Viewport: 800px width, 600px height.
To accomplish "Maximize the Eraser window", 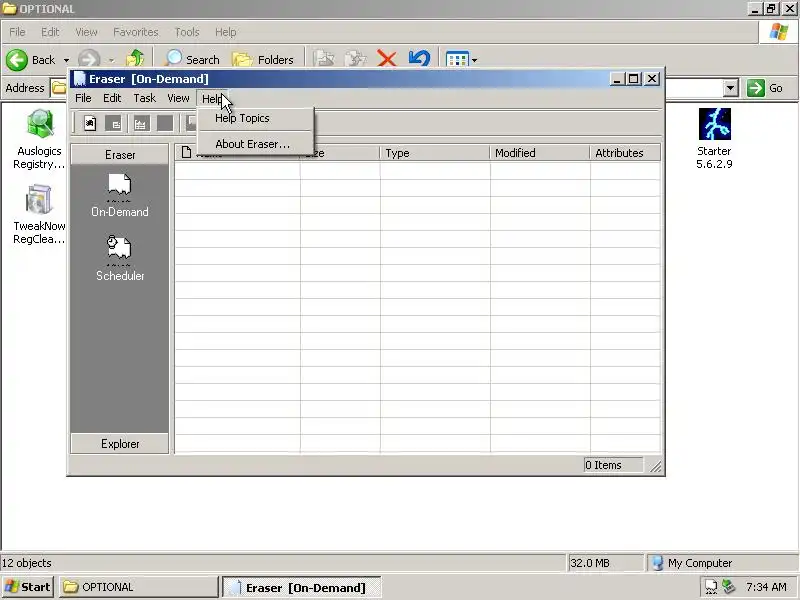I will [633, 79].
